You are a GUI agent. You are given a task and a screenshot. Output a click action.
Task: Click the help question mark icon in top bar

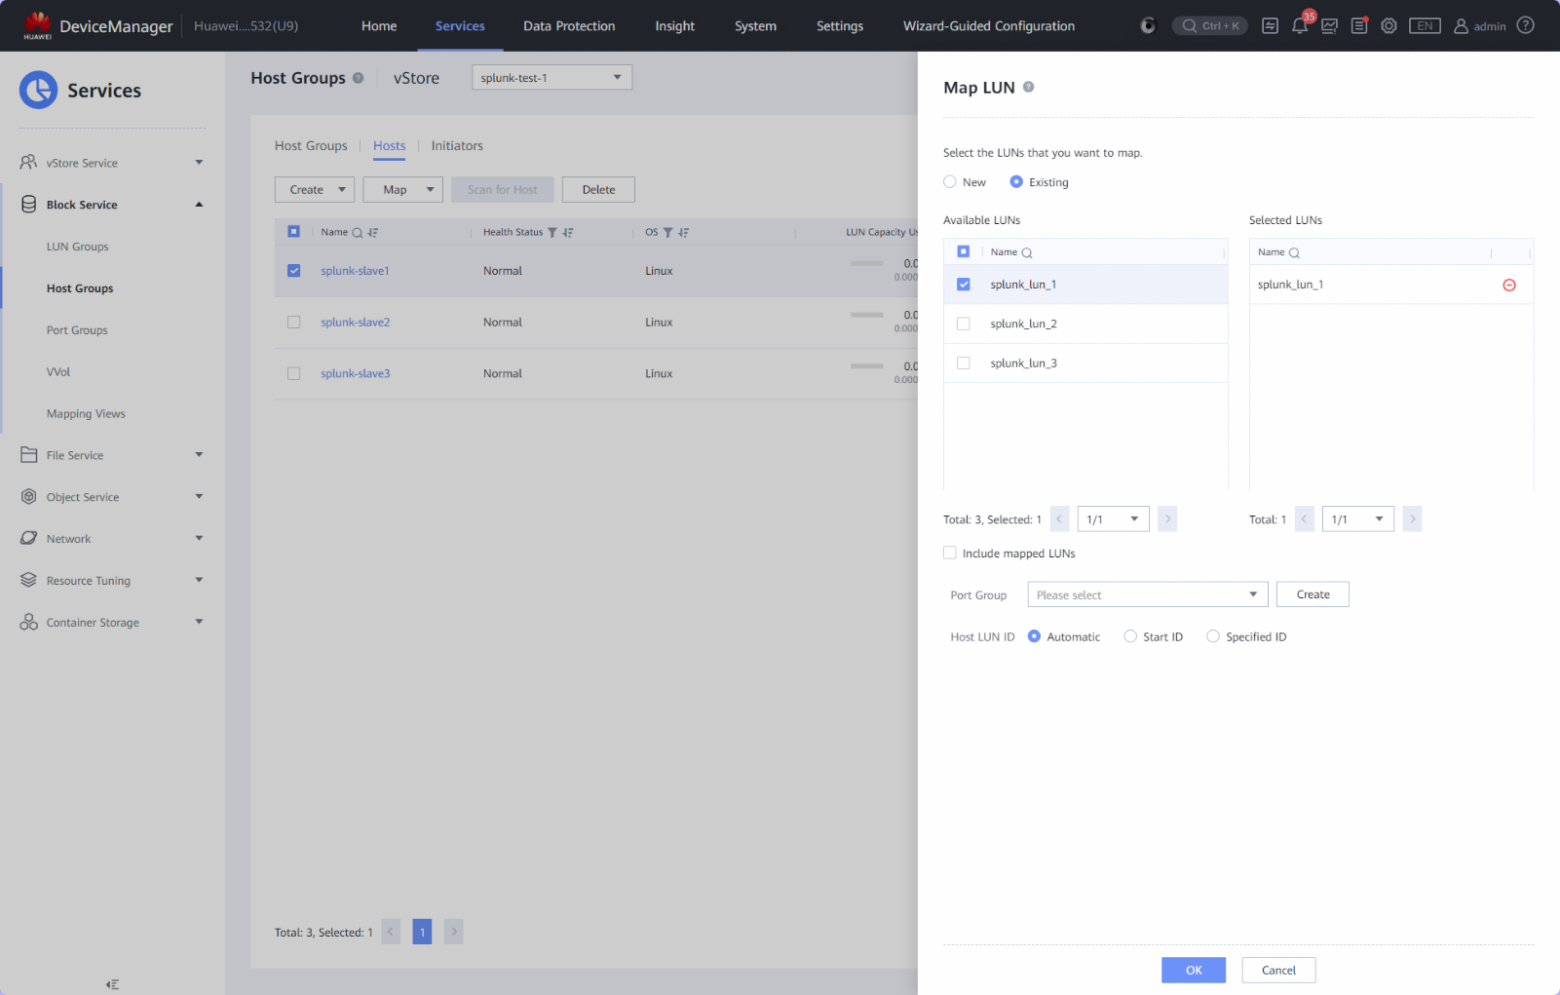point(1525,25)
